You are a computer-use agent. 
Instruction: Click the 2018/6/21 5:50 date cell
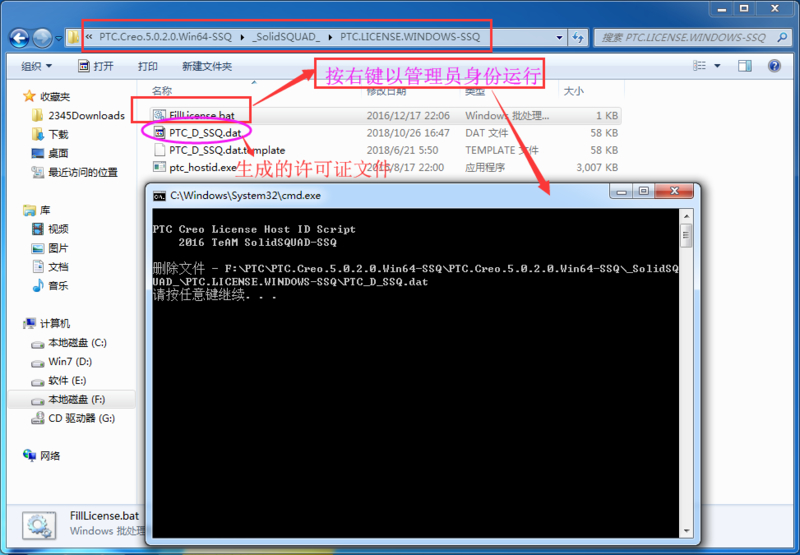click(x=402, y=150)
